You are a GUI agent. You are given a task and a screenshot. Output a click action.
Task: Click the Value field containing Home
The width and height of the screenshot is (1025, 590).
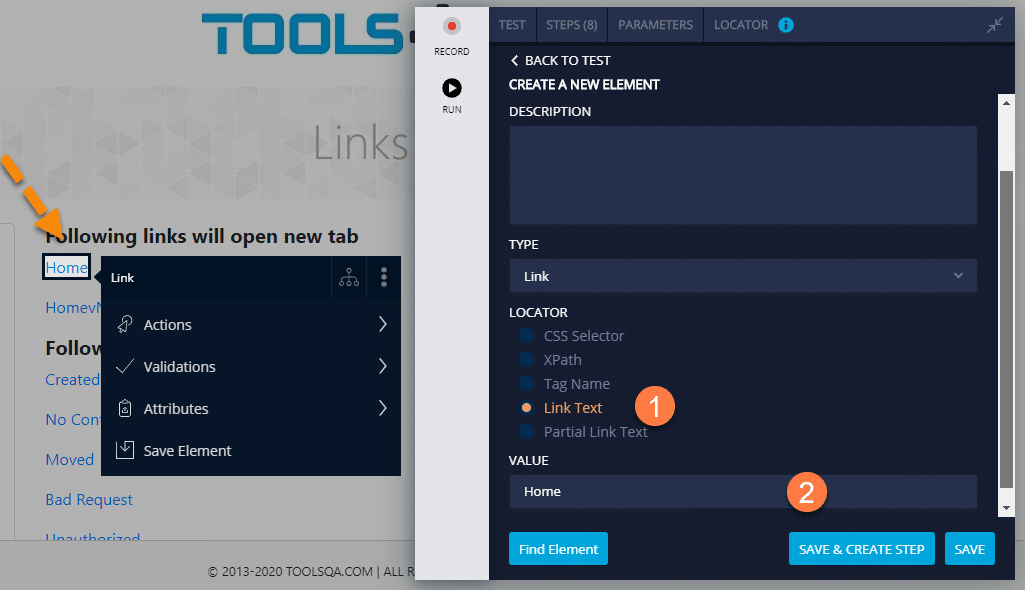point(743,491)
